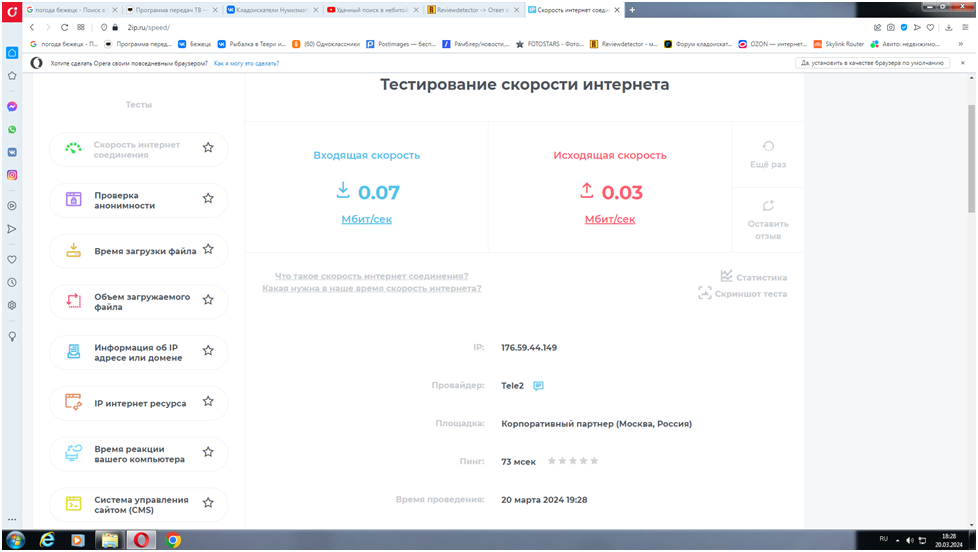The image size is (978, 552).
Task: Click Мбит/сек unit under incoming speed
Action: click(366, 219)
